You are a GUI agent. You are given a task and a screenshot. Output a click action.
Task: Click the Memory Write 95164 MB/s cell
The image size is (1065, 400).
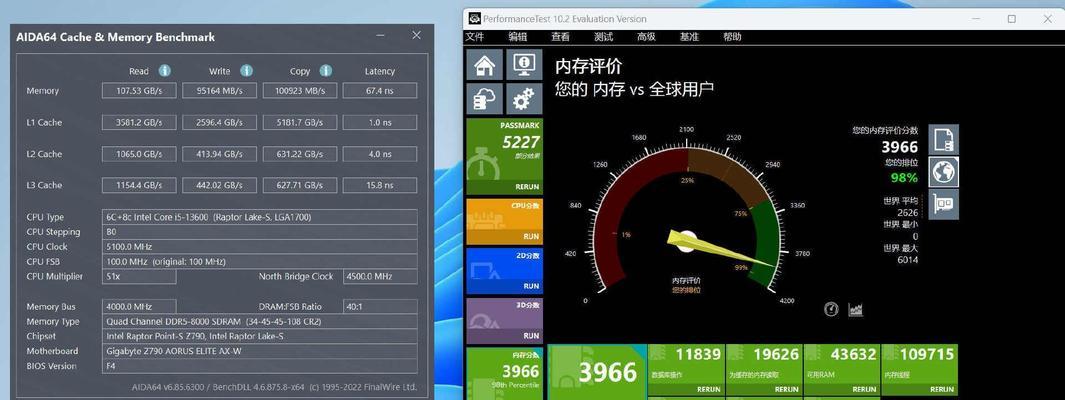click(219, 90)
